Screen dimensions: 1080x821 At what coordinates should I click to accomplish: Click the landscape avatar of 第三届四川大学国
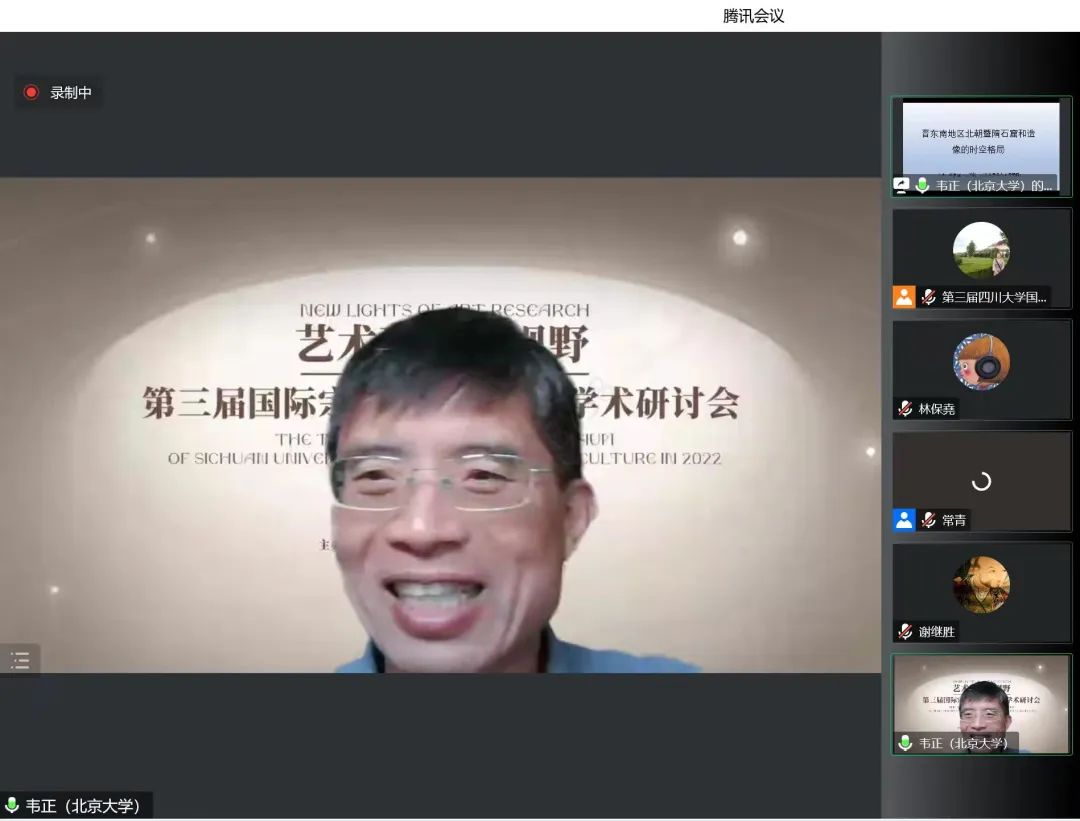pyautogui.click(x=981, y=250)
